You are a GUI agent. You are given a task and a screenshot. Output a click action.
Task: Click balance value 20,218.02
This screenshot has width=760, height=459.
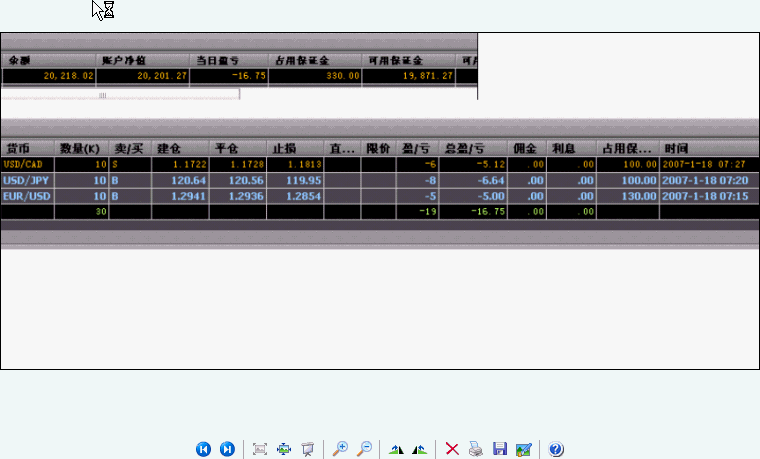[x=68, y=76]
